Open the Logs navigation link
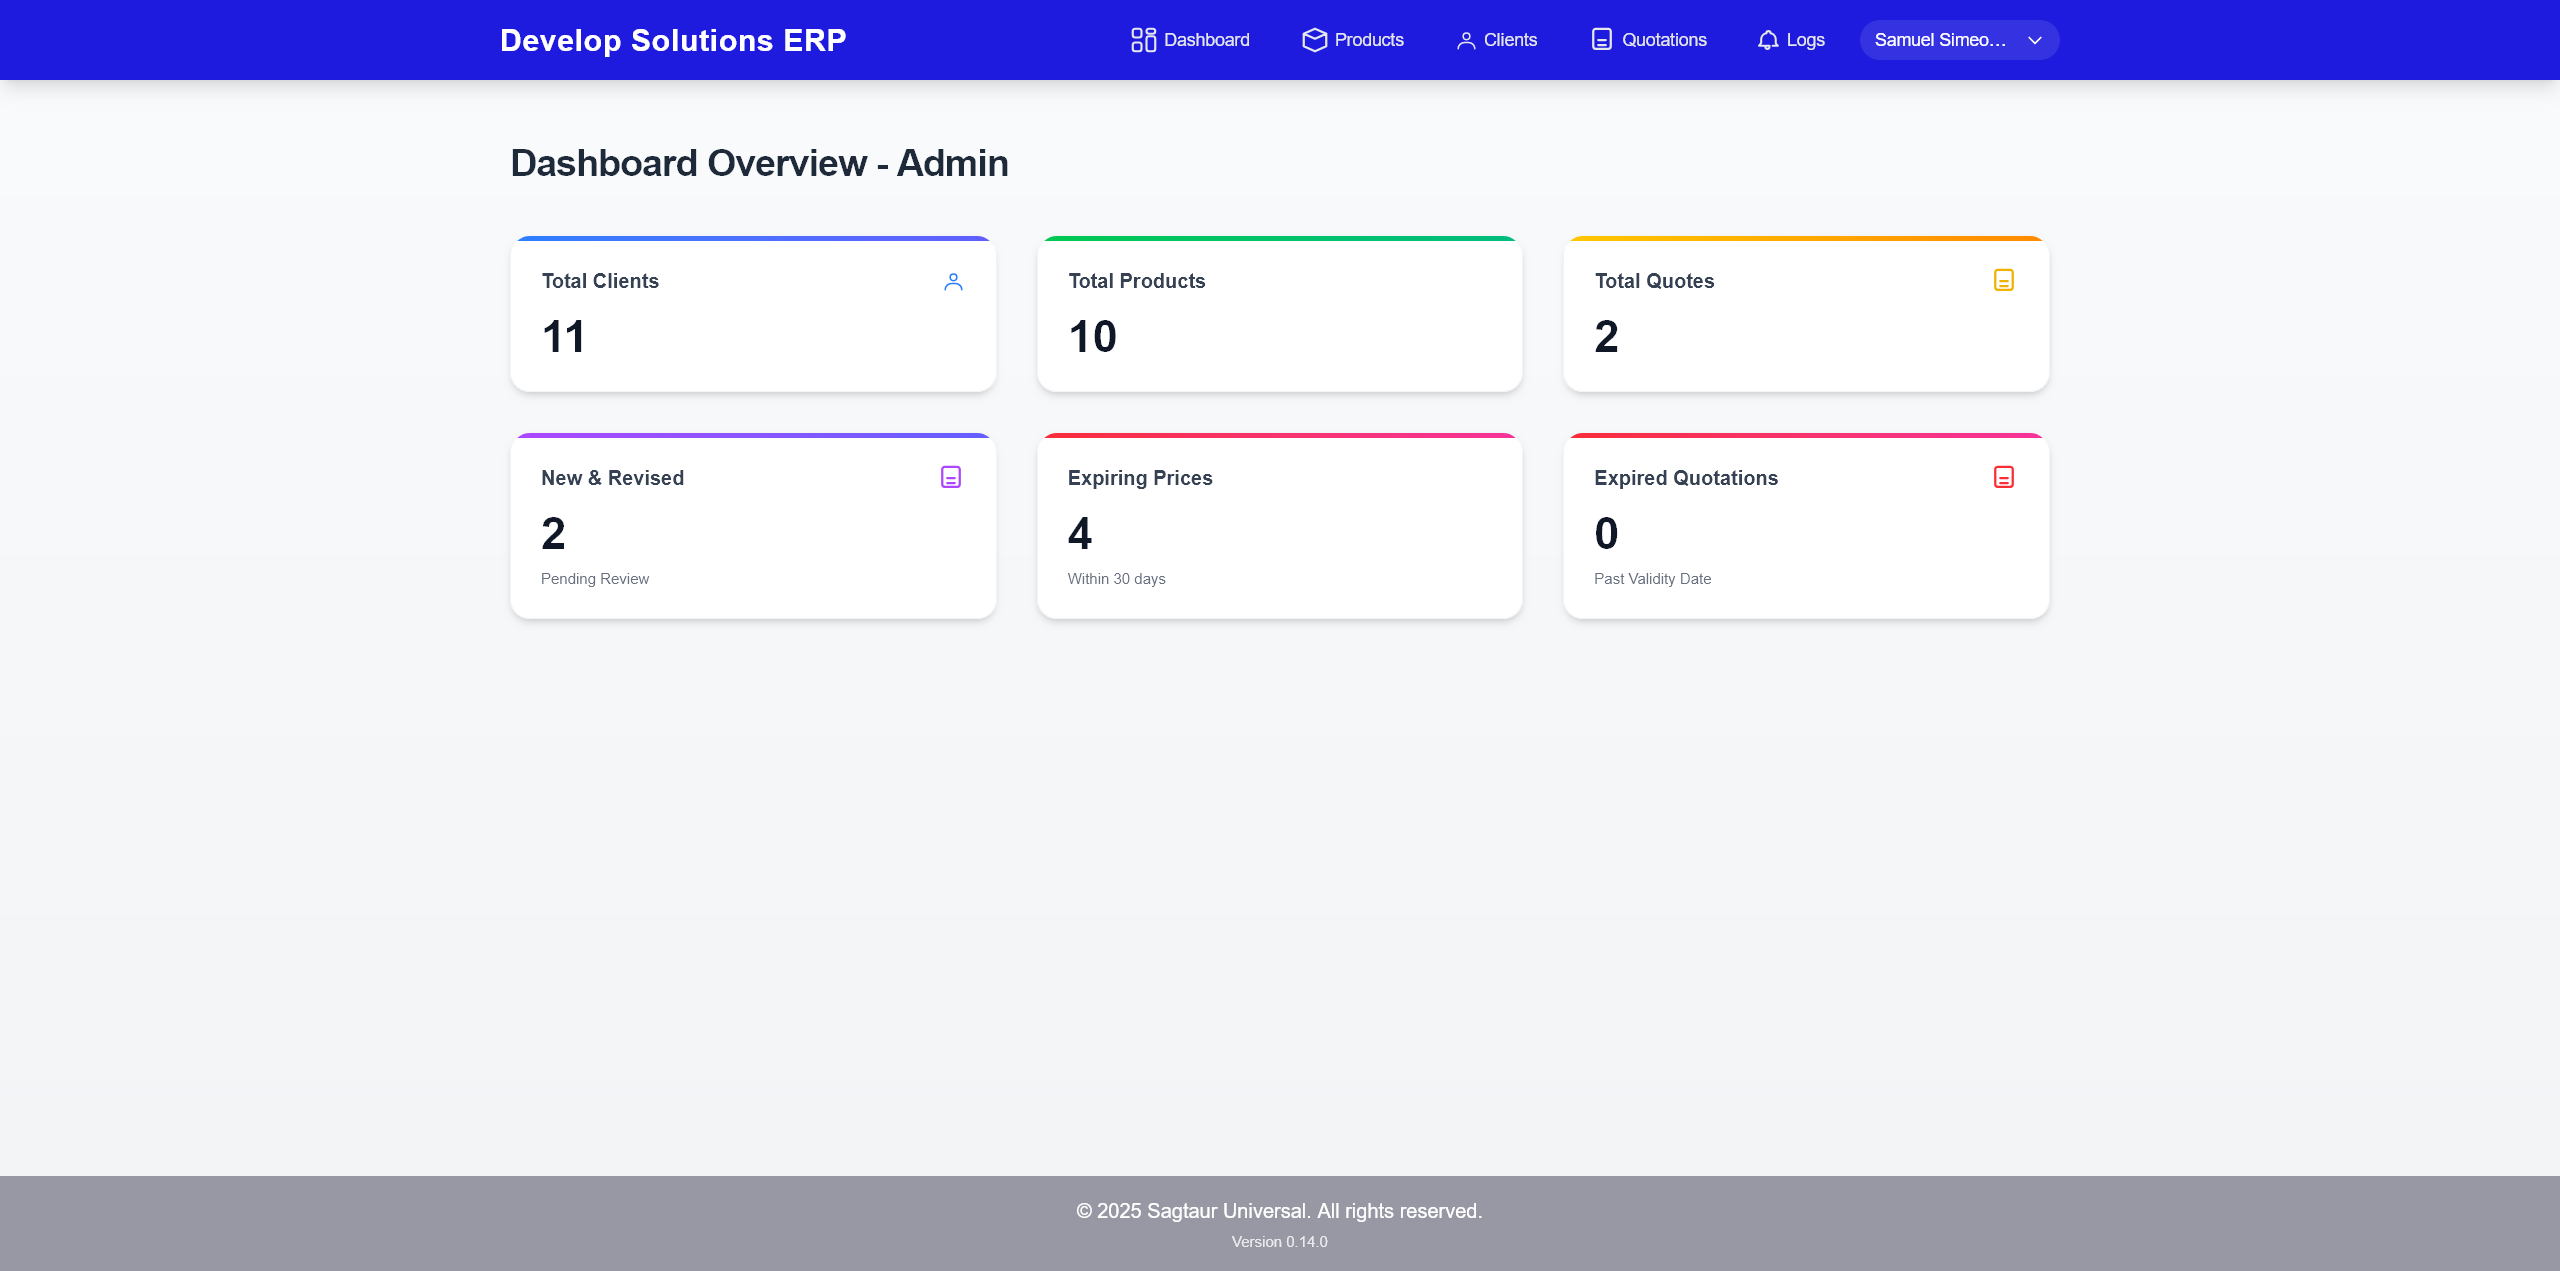This screenshot has width=2560, height=1271. click(1805, 40)
